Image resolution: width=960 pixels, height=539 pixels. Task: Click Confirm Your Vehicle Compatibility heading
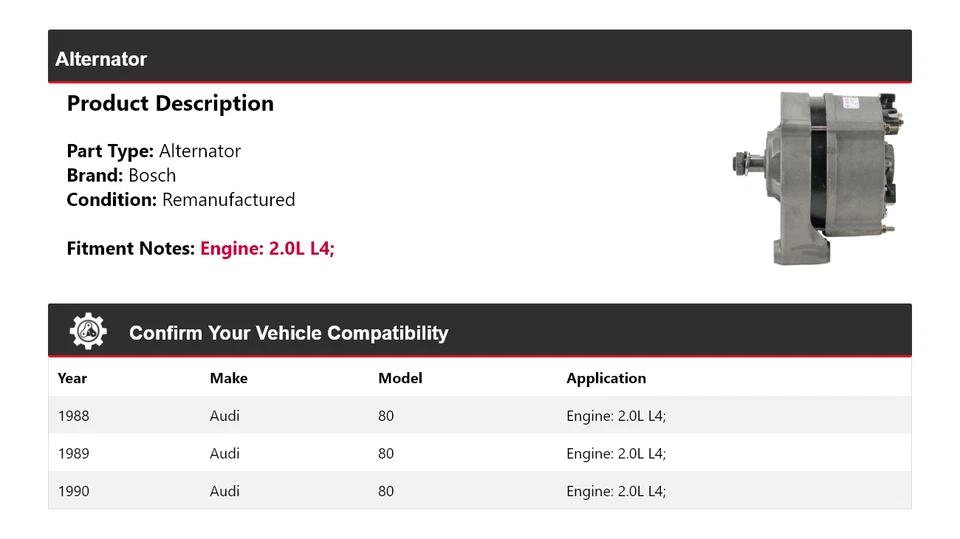click(x=288, y=333)
